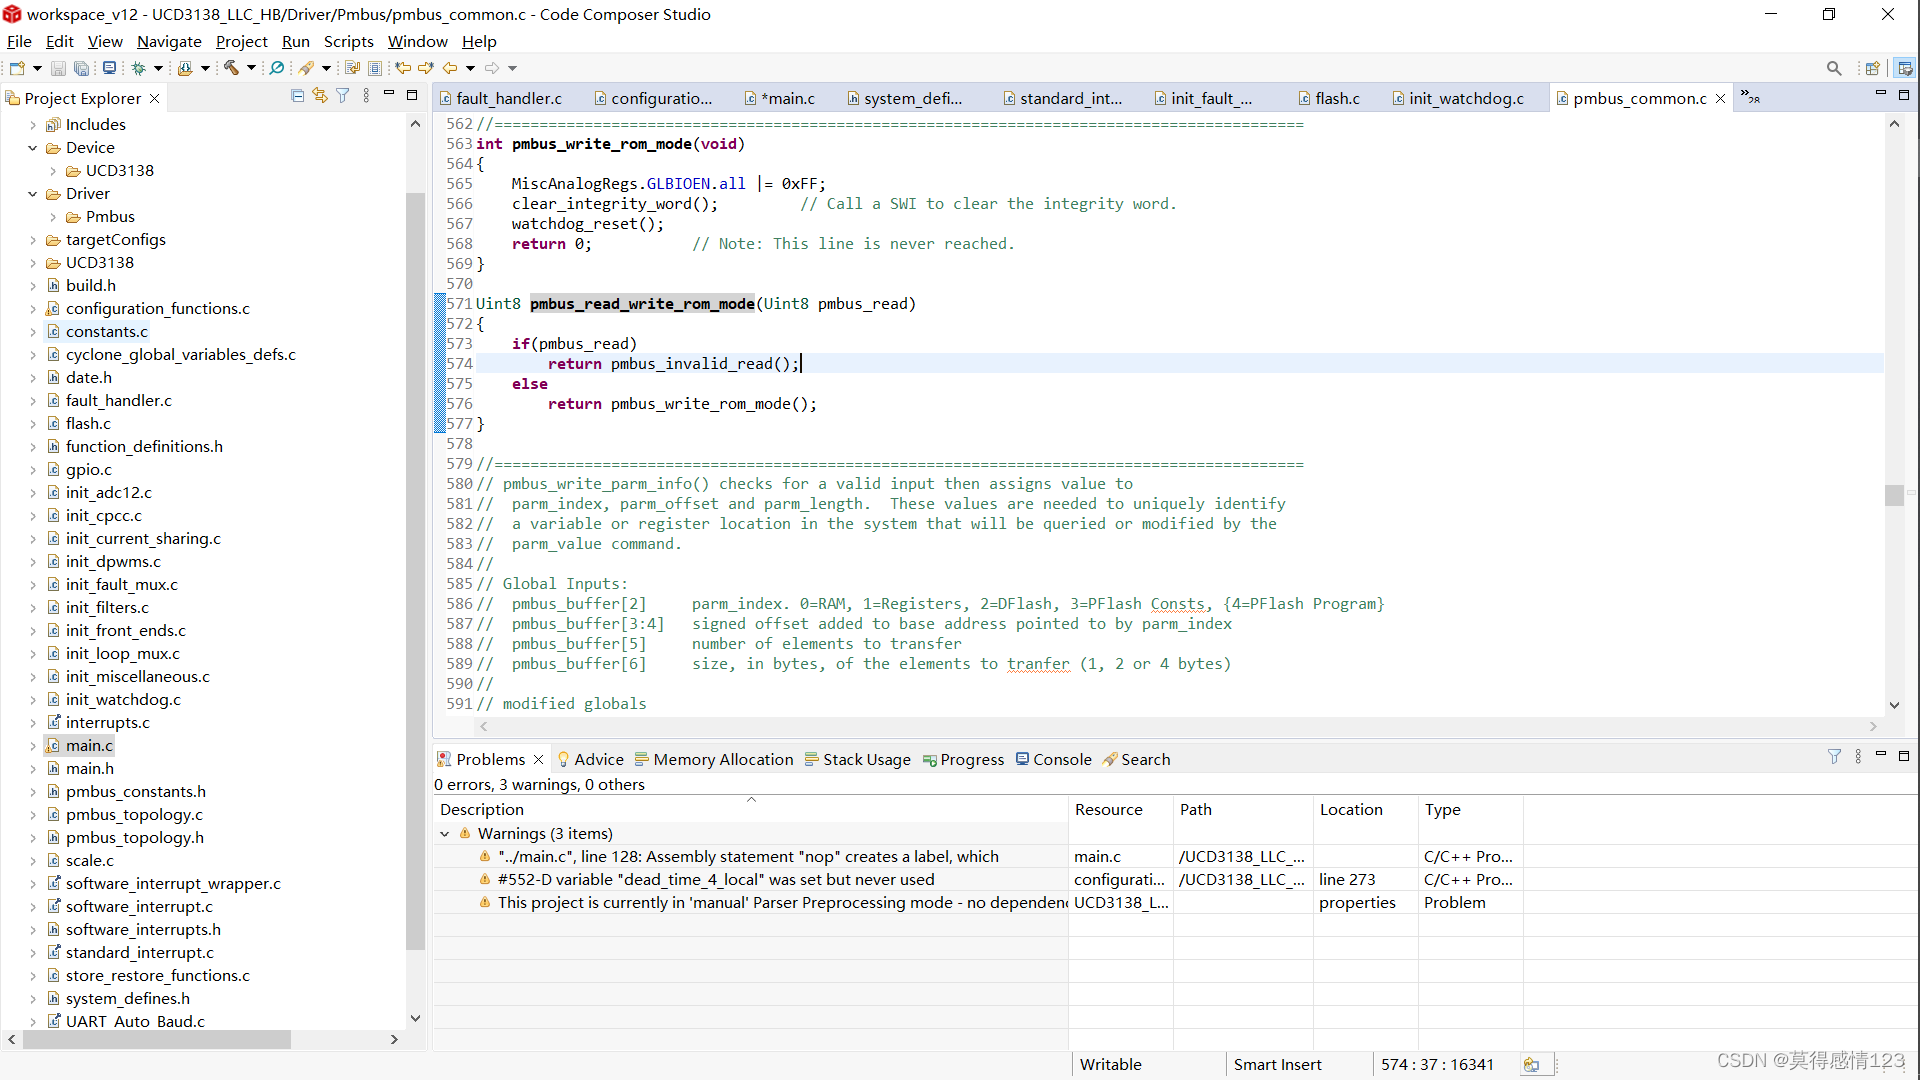Open the Build hammer dropdown arrow
This screenshot has height=1080, width=1920.
(251, 68)
